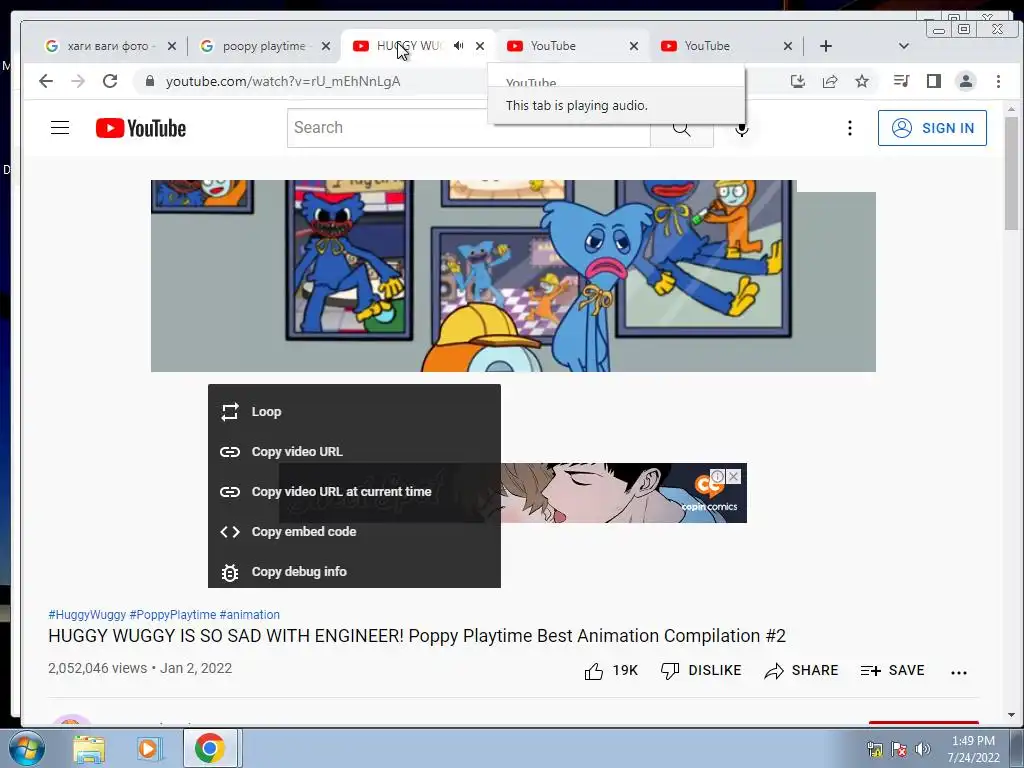The width and height of the screenshot is (1024, 768).
Task: Open the volume tray icon
Action: [922, 749]
